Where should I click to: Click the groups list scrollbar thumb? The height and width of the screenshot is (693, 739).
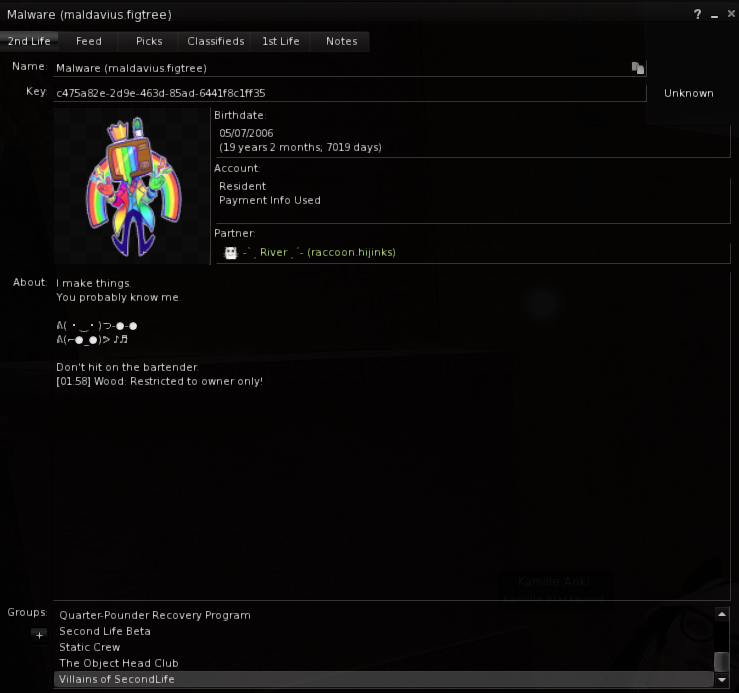722,661
